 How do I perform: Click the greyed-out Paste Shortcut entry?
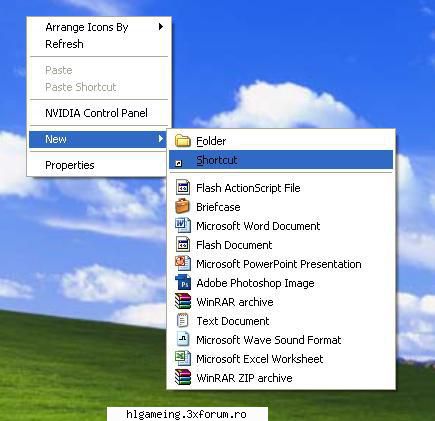(99, 87)
